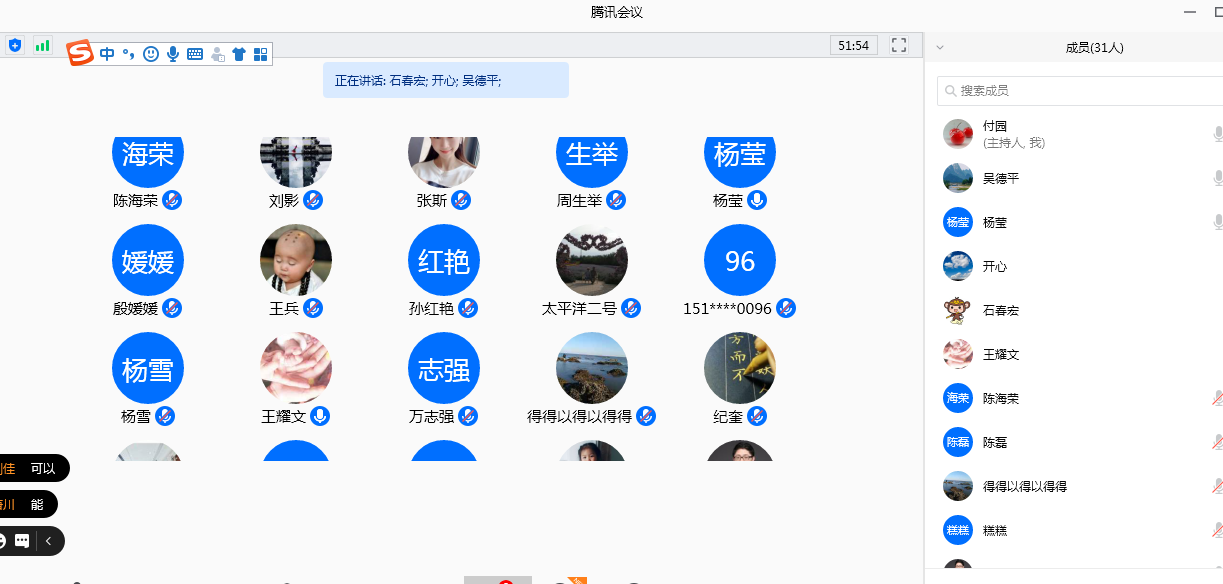Toggle Sogou punctuation mode
Image resolution: width=1223 pixels, height=584 pixels.
[x=129, y=54]
